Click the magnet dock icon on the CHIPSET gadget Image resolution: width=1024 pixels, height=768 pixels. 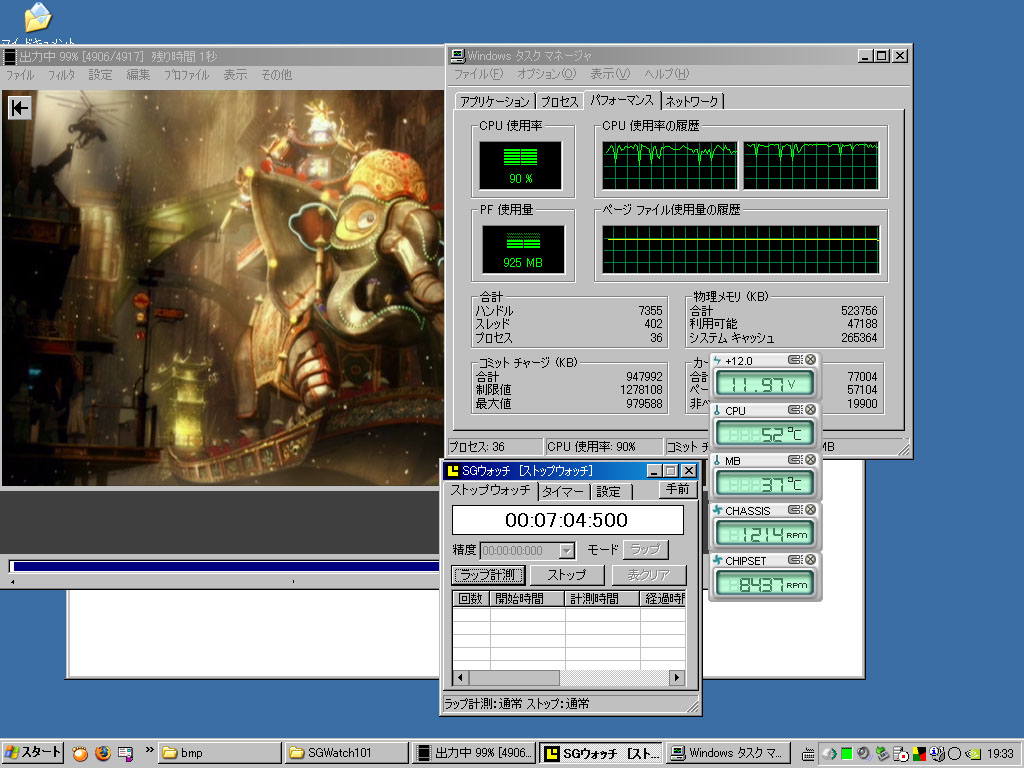pos(795,560)
